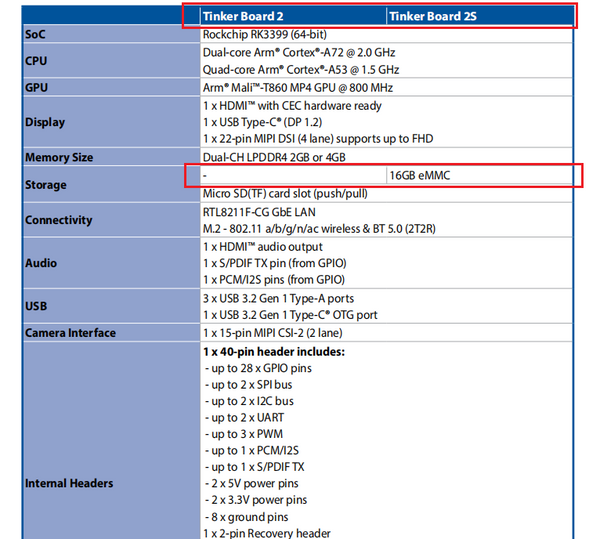600x539 pixels.
Task: Click '1 x 40-pin header includes:' heading
Action: [274, 352]
